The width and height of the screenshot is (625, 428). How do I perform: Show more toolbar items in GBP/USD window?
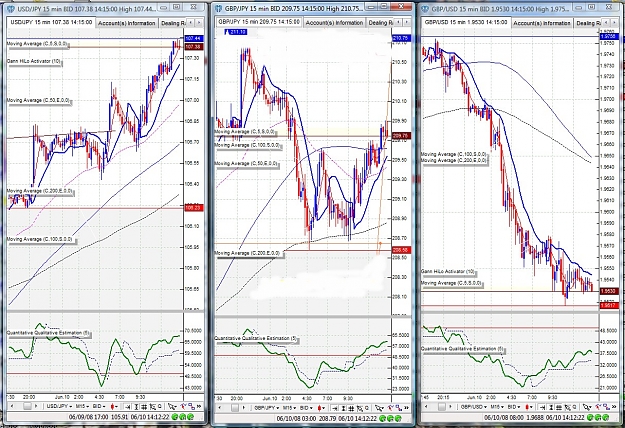click(614, 407)
